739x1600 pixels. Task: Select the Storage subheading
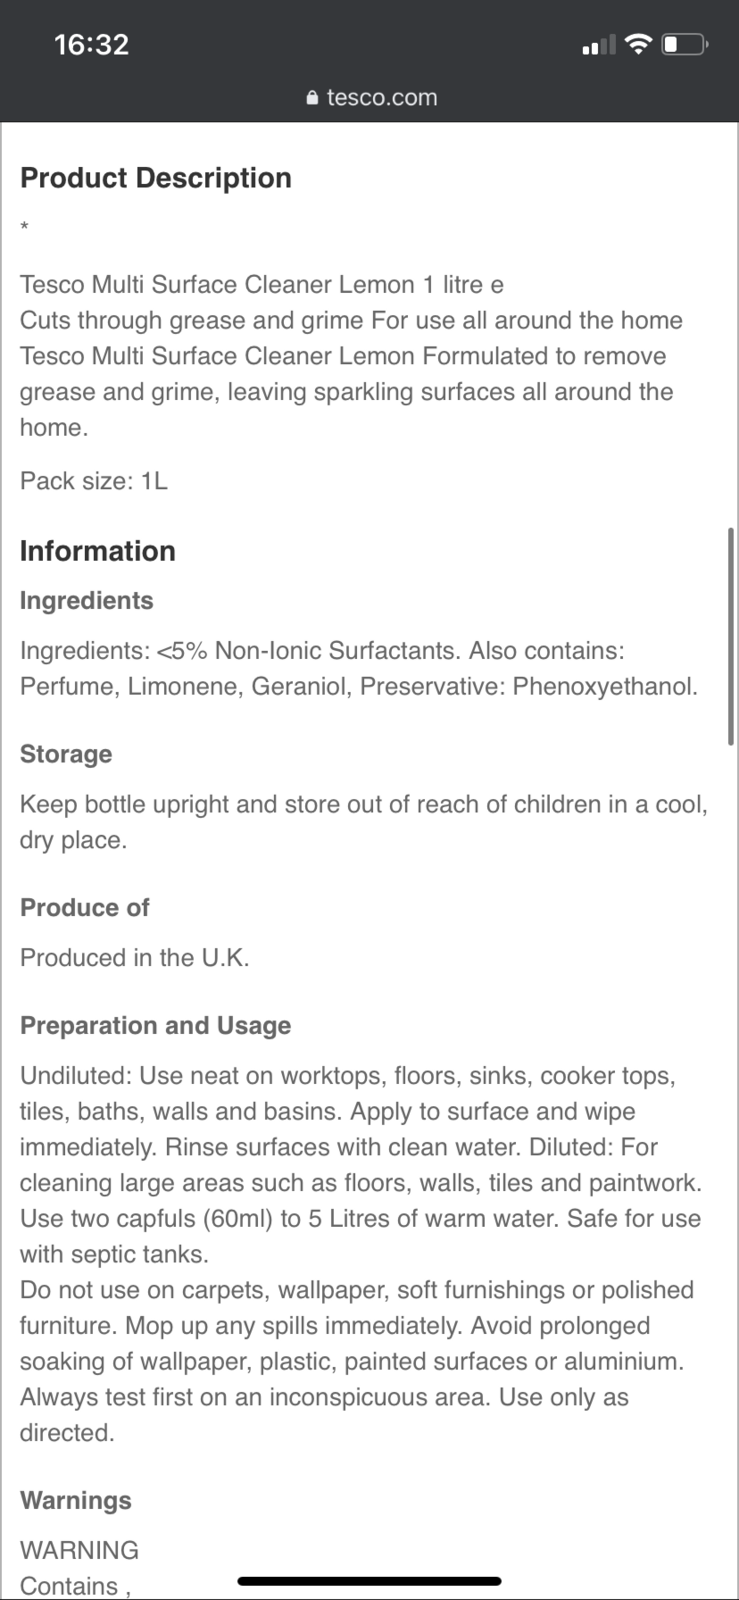point(66,754)
